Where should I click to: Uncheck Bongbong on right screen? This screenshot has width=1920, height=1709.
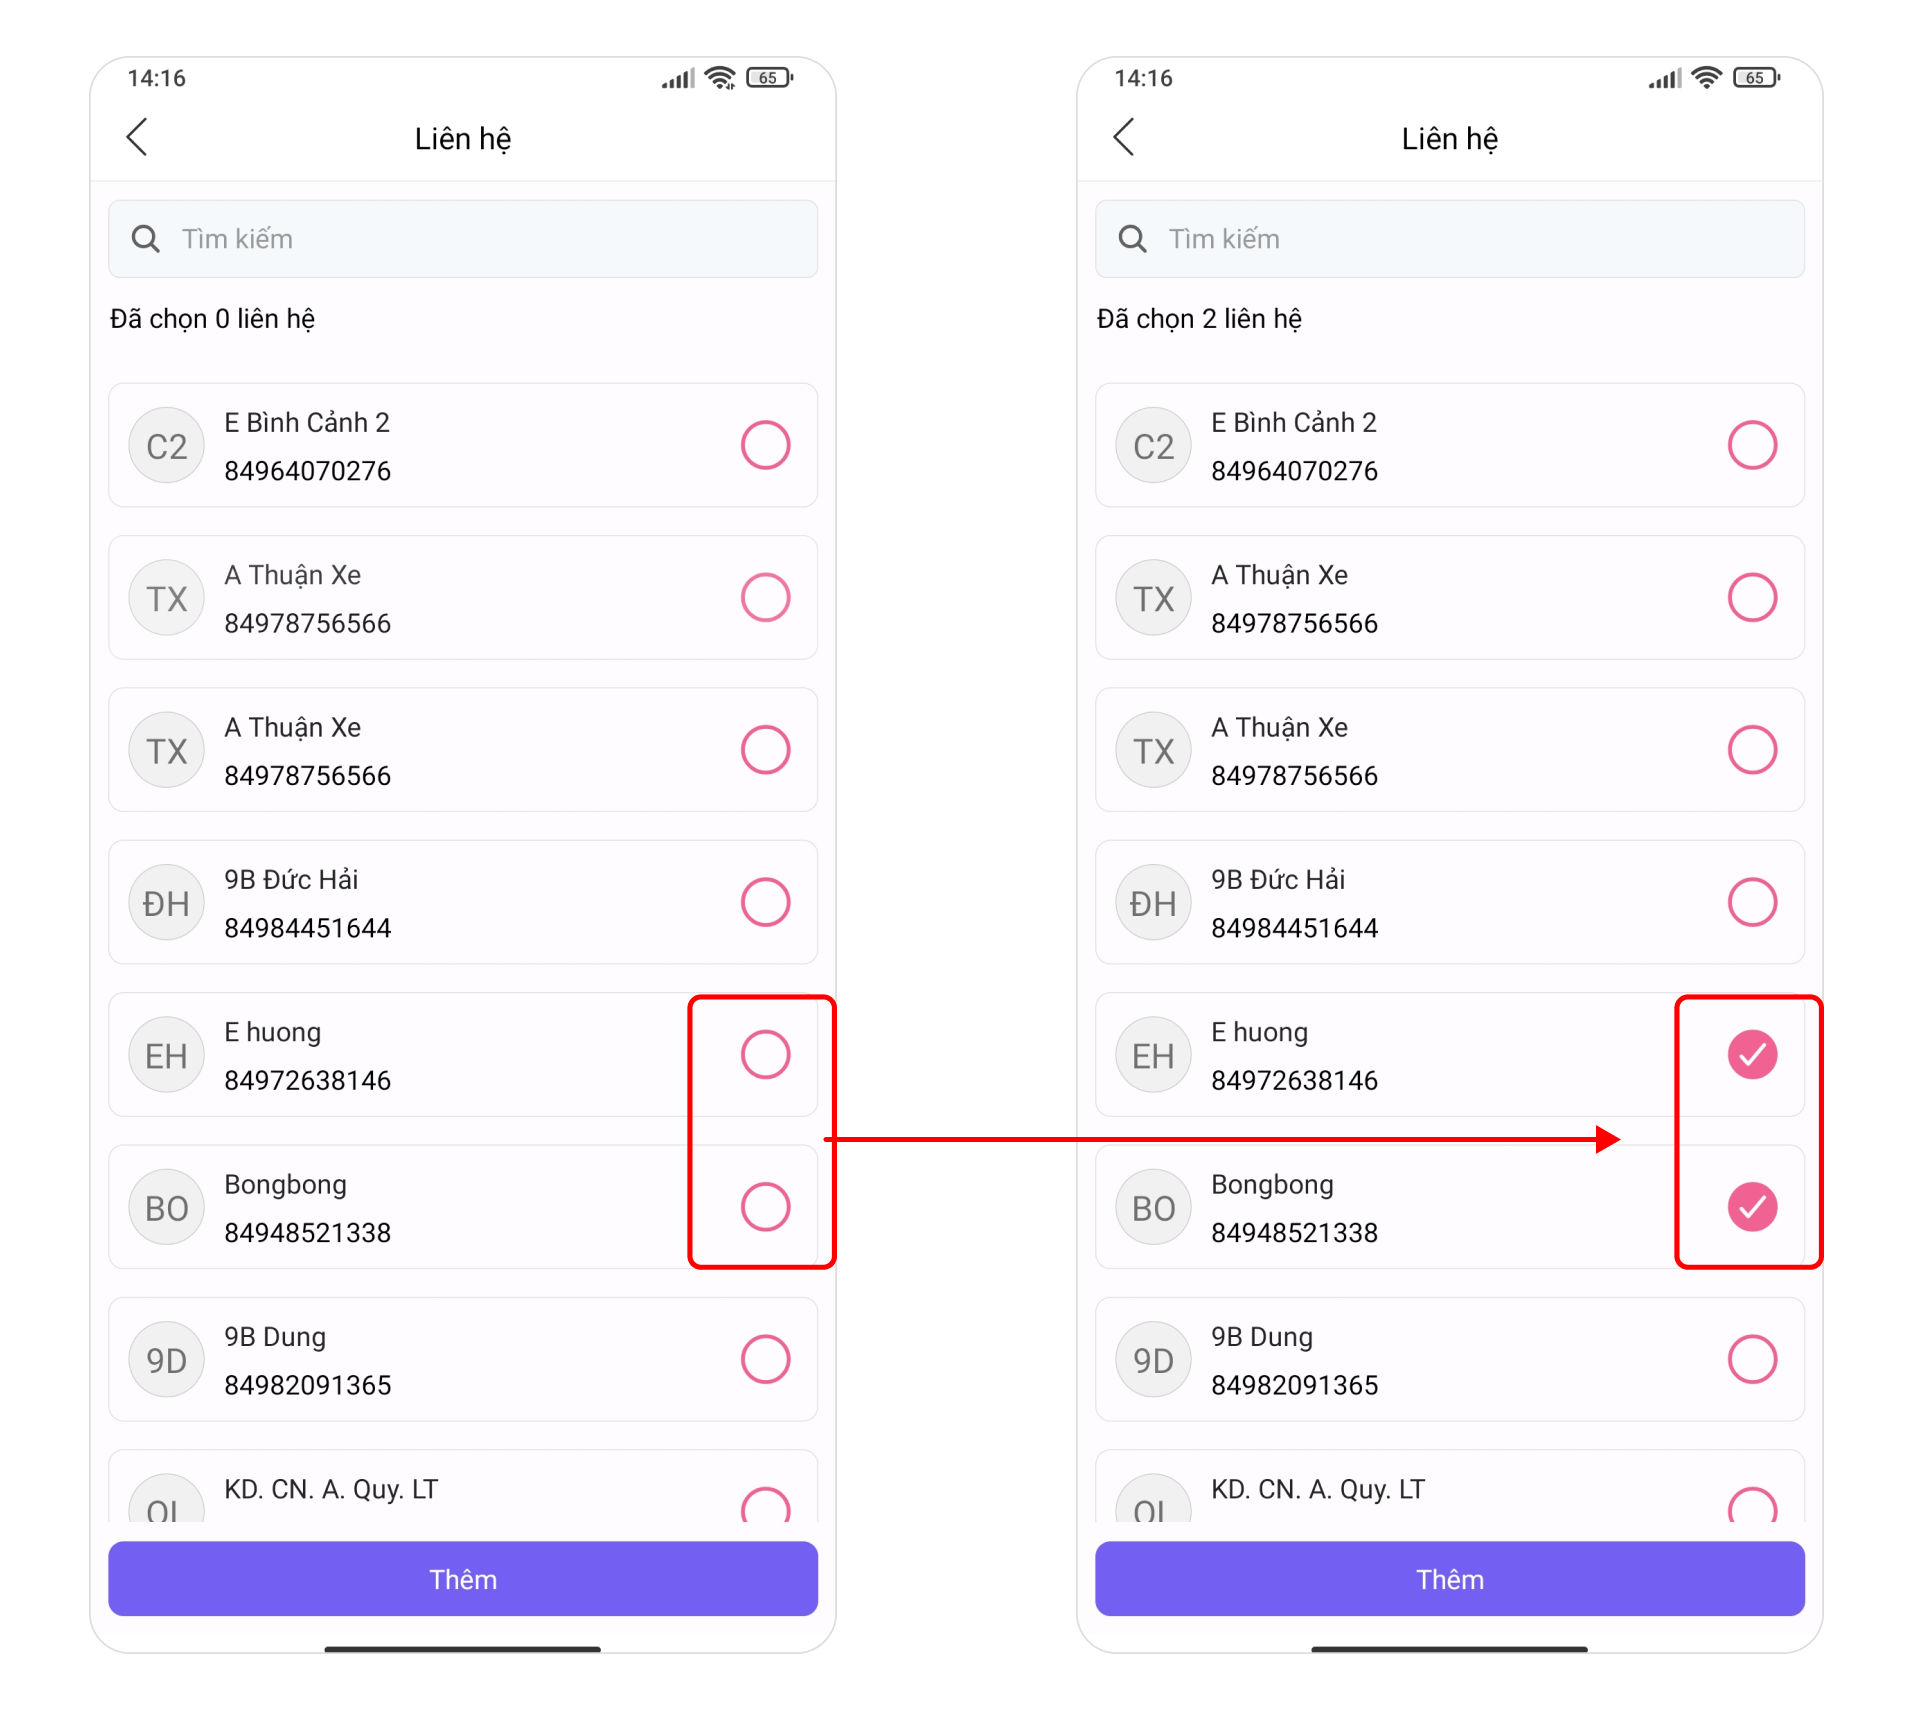(x=1753, y=1206)
